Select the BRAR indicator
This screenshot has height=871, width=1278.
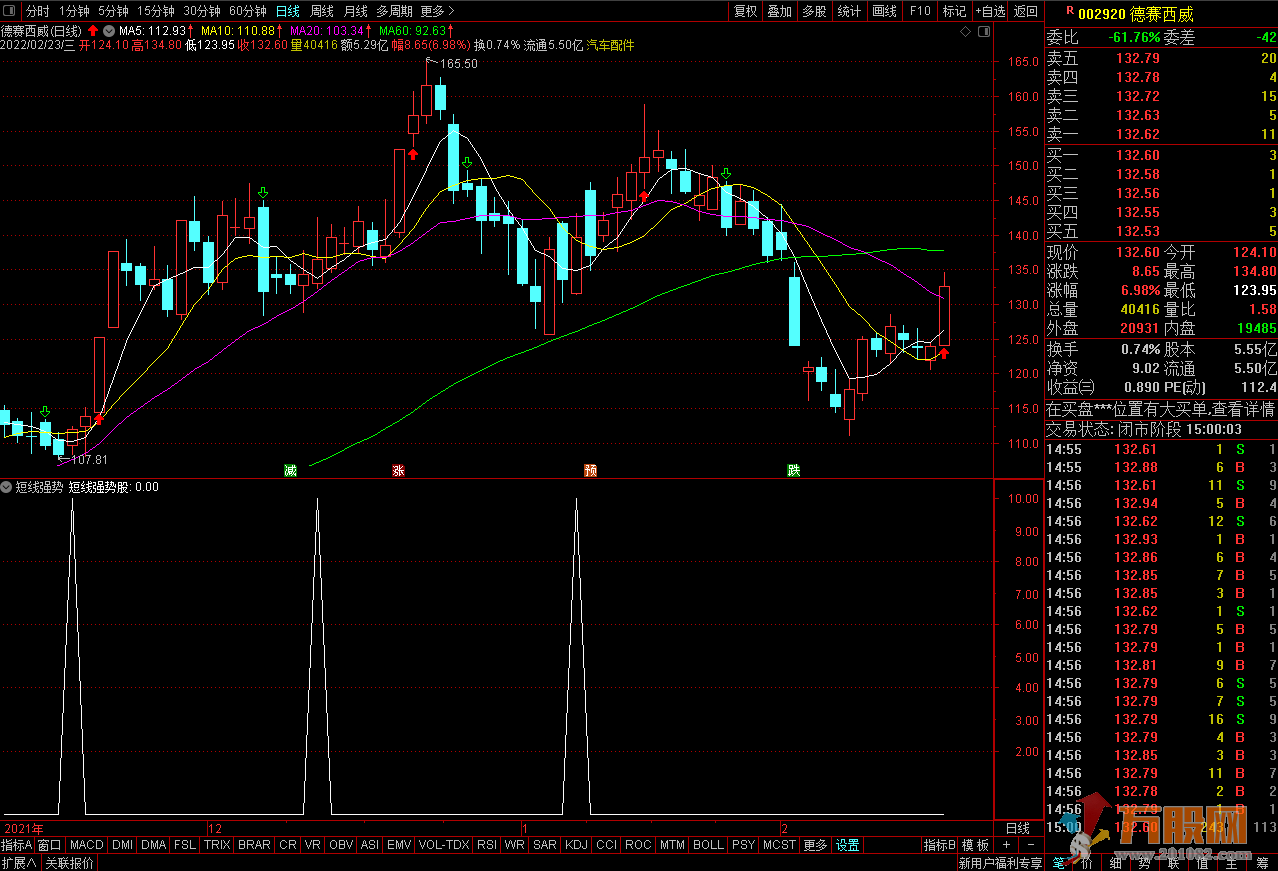(x=254, y=845)
